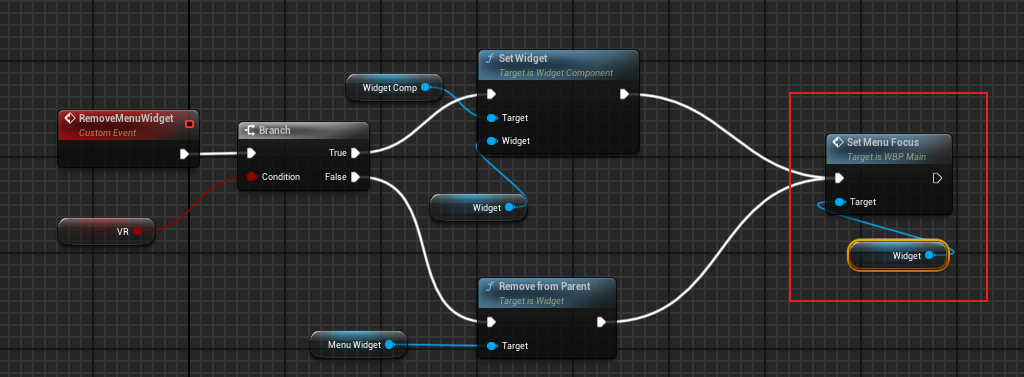The height and width of the screenshot is (377, 1024).
Task: Click the Set Widget node's Widget input pin
Action: tap(492, 140)
